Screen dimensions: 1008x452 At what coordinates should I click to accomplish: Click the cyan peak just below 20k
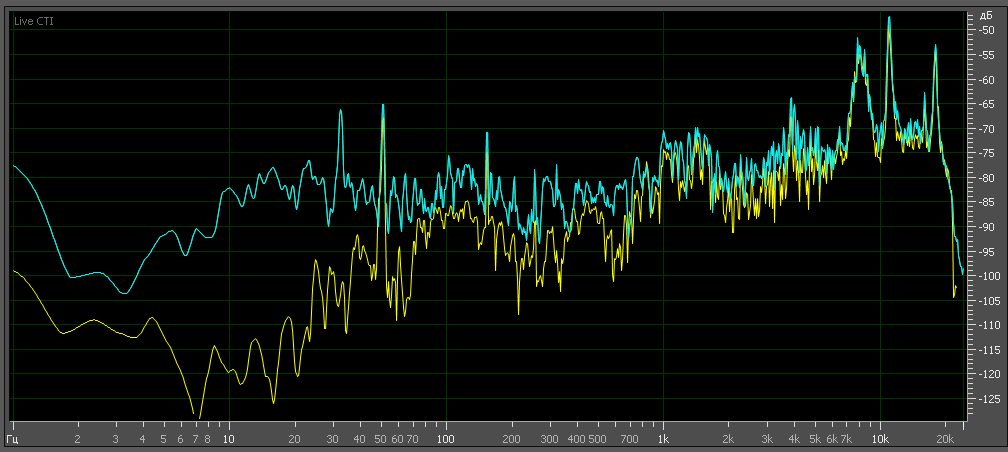[x=936, y=45]
